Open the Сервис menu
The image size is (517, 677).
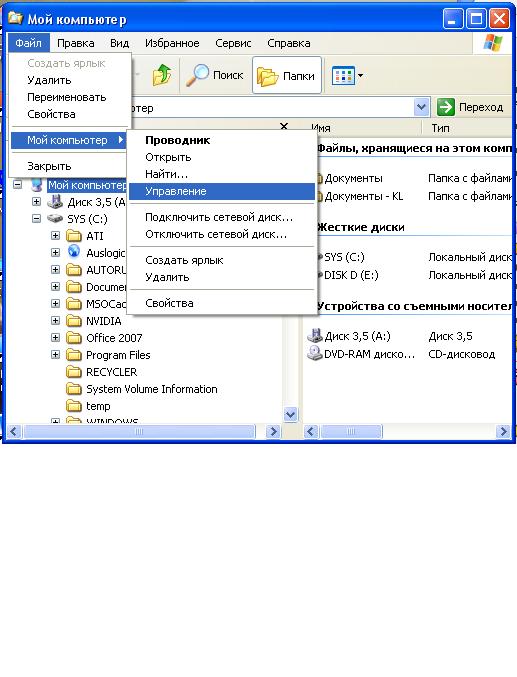(233, 43)
